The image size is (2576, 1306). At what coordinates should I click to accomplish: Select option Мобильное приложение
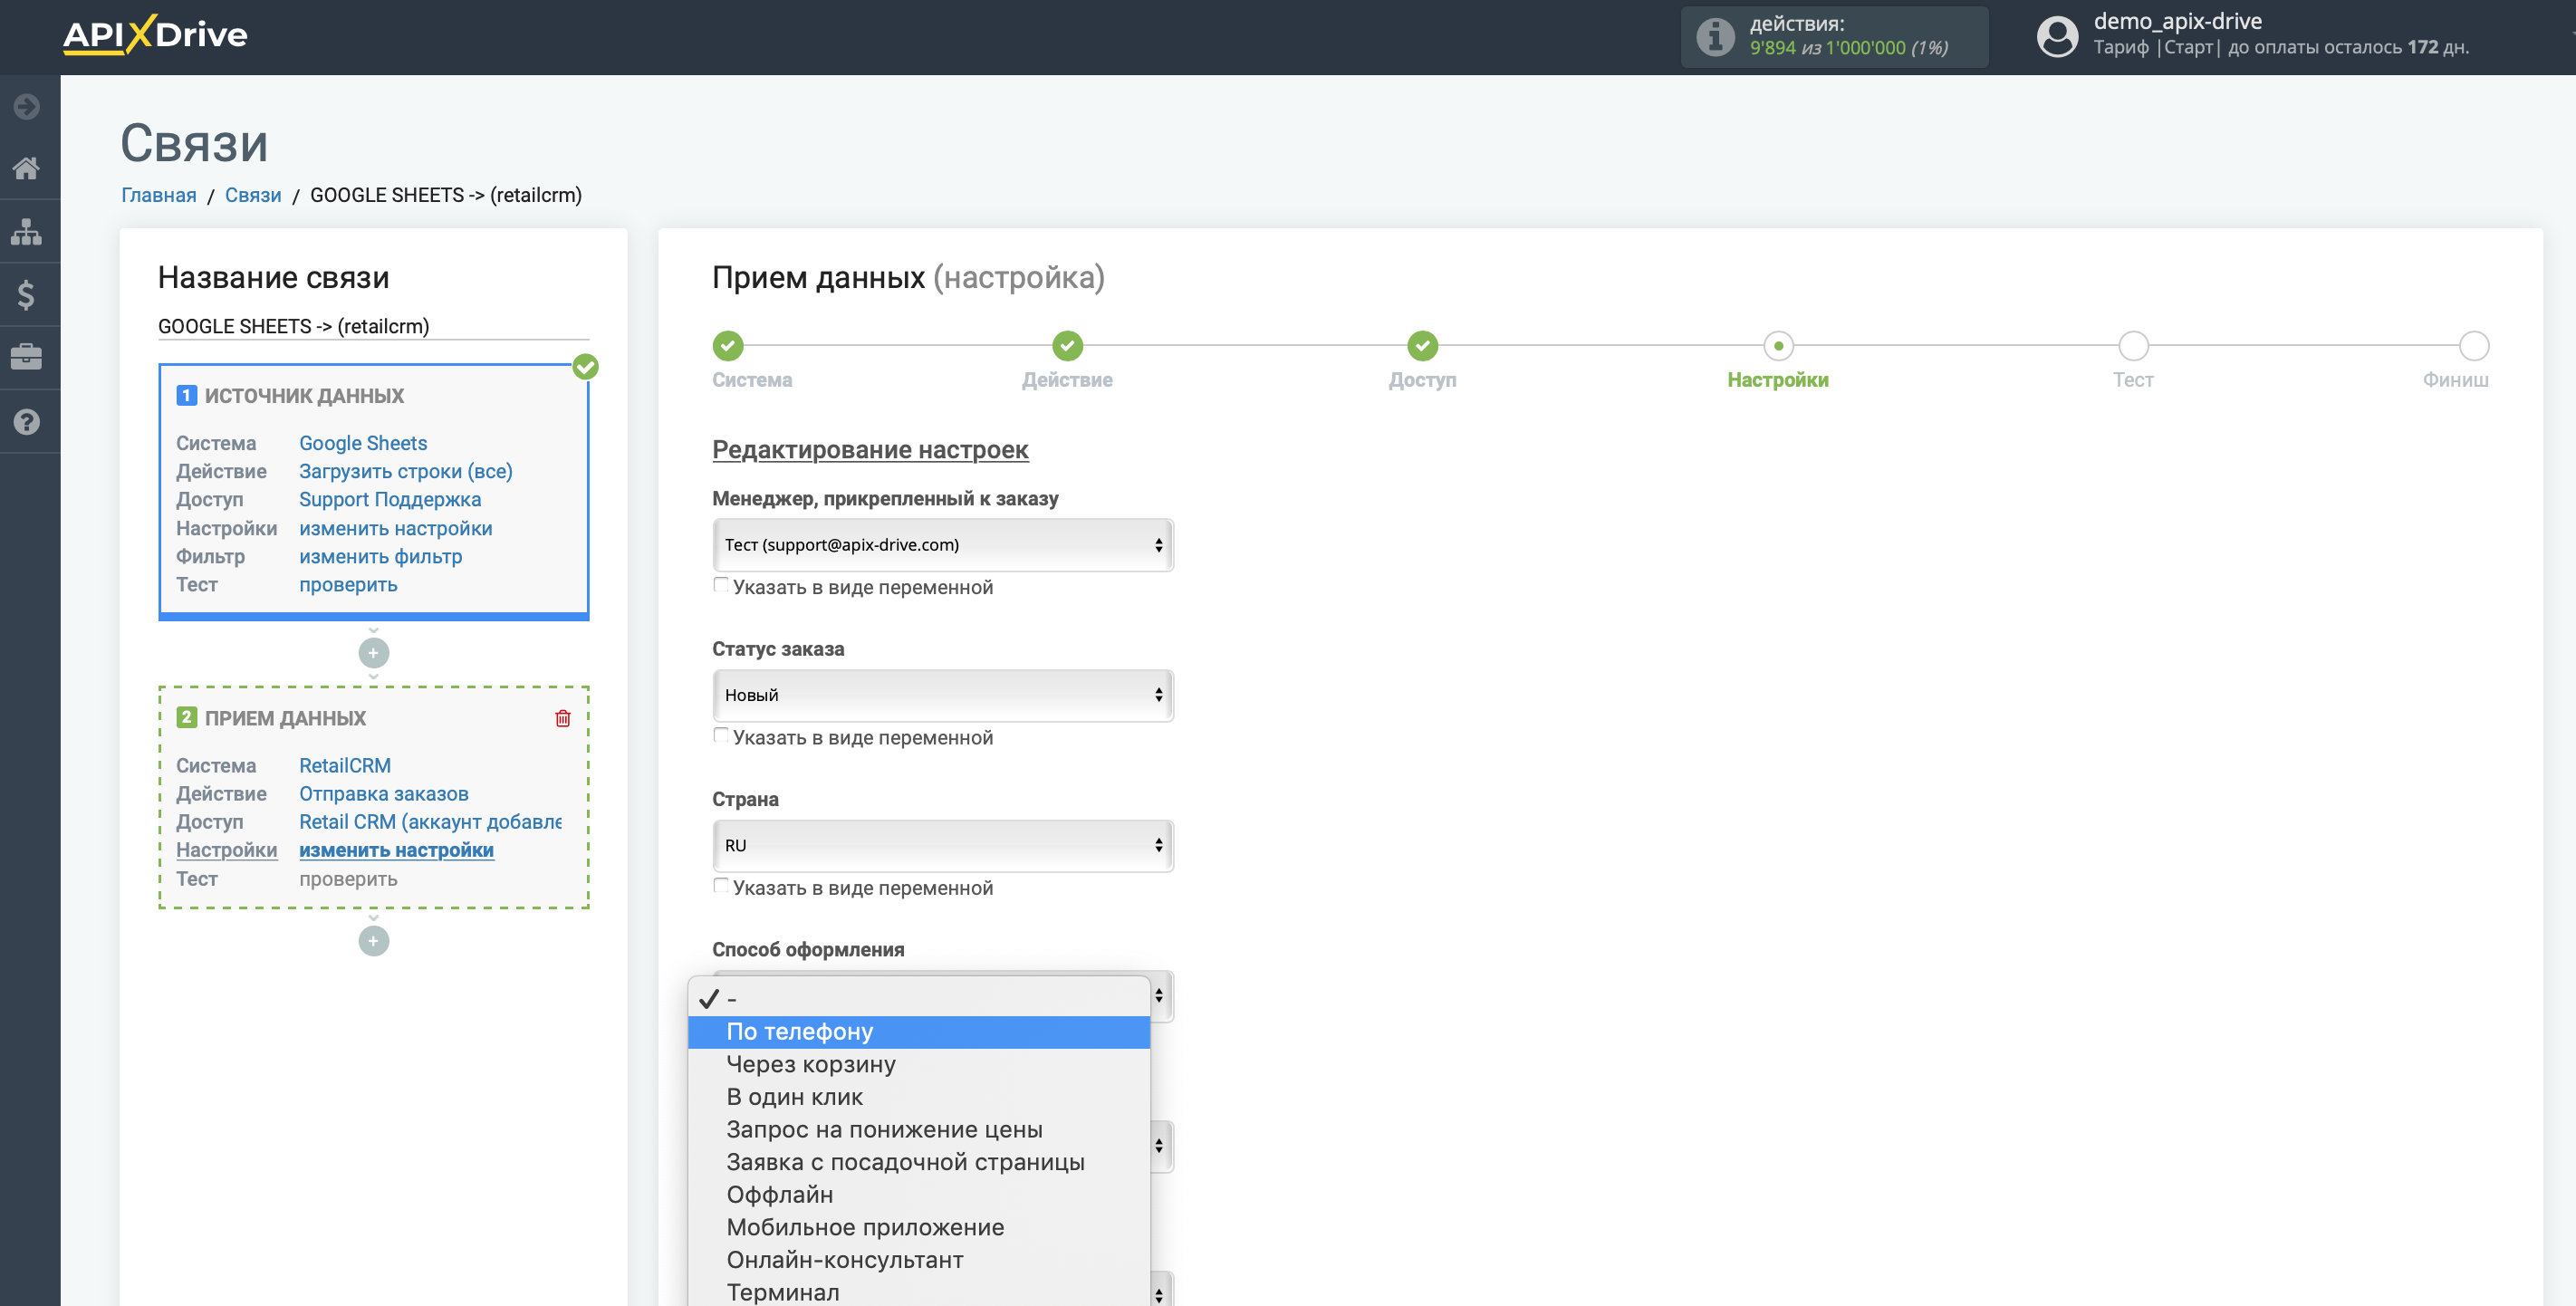click(919, 1227)
